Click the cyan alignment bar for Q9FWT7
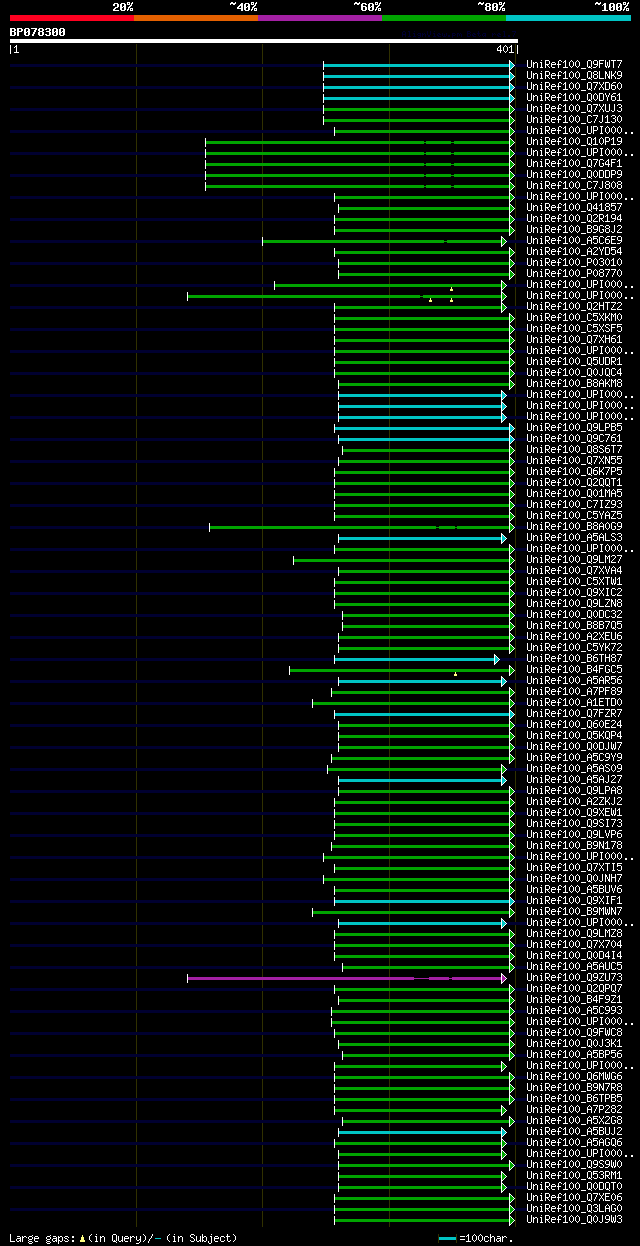 click(419, 65)
